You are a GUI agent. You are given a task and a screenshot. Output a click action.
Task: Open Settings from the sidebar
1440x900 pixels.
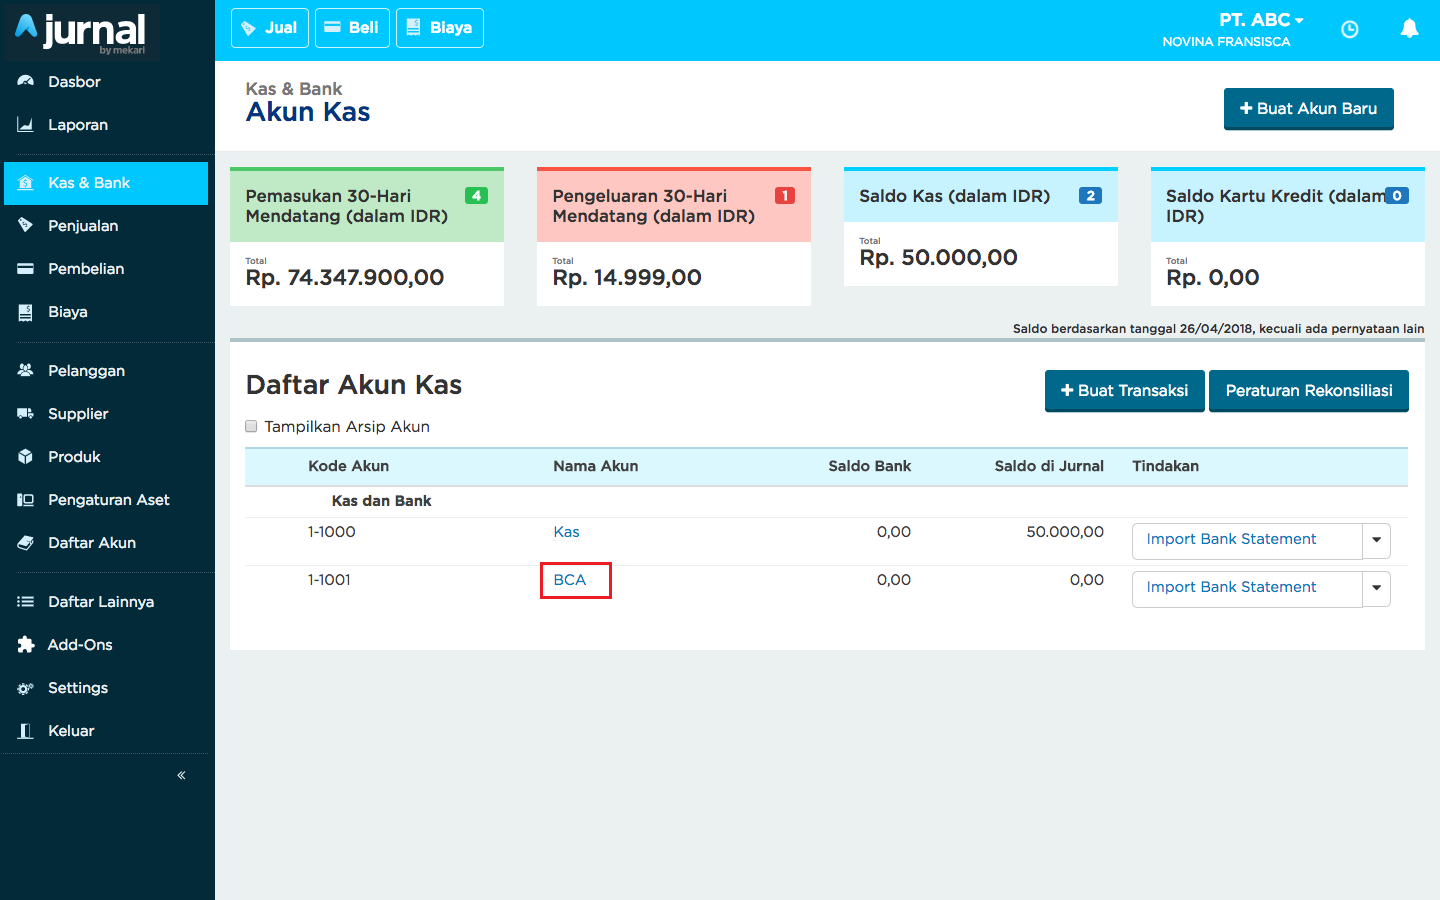[78, 688]
